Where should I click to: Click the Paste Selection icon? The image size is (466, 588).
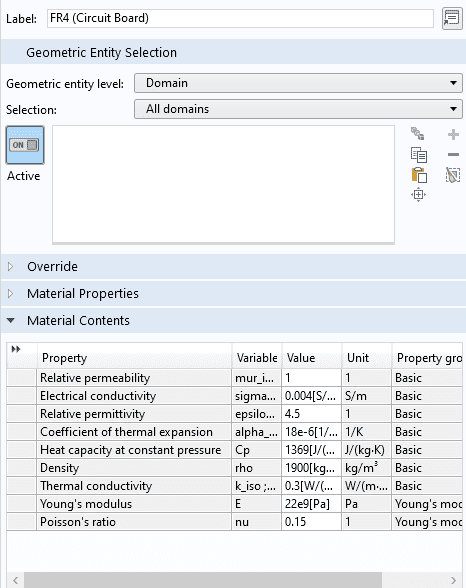(419, 175)
